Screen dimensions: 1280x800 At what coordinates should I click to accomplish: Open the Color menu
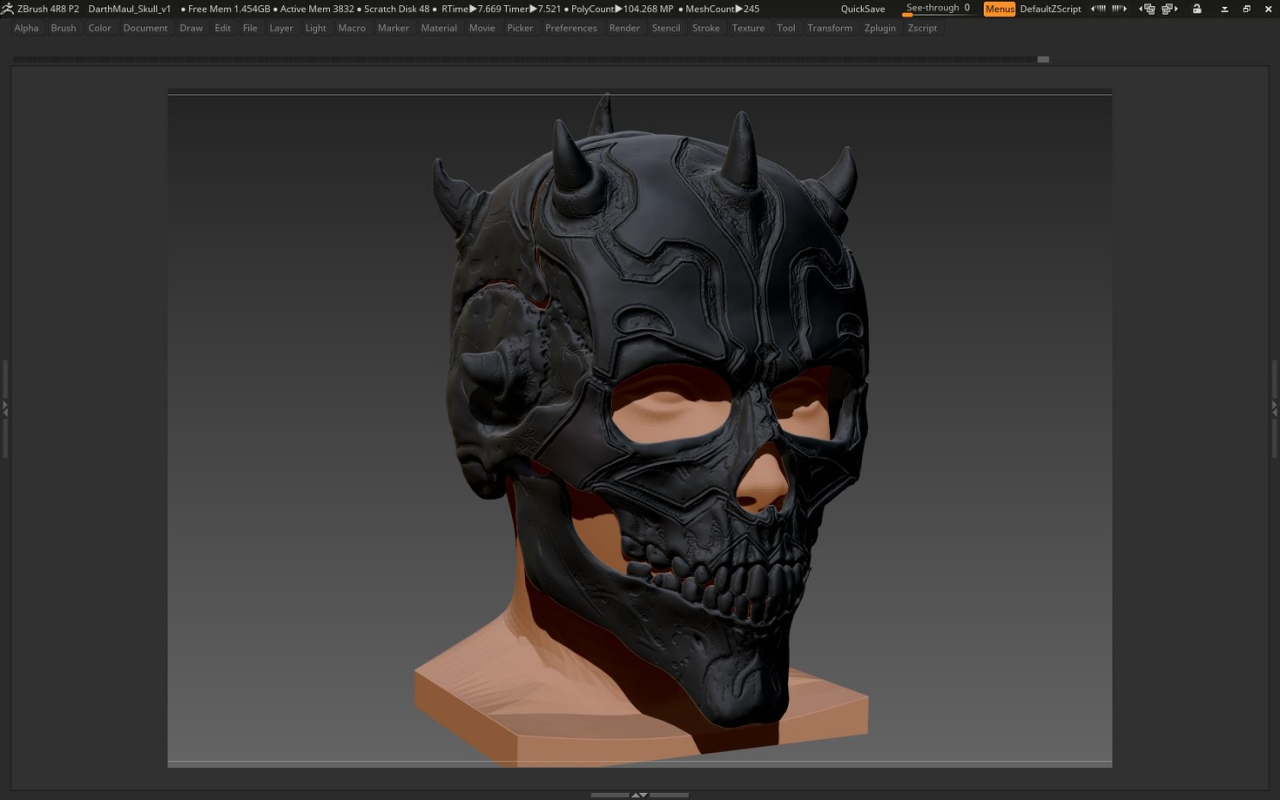coord(100,28)
